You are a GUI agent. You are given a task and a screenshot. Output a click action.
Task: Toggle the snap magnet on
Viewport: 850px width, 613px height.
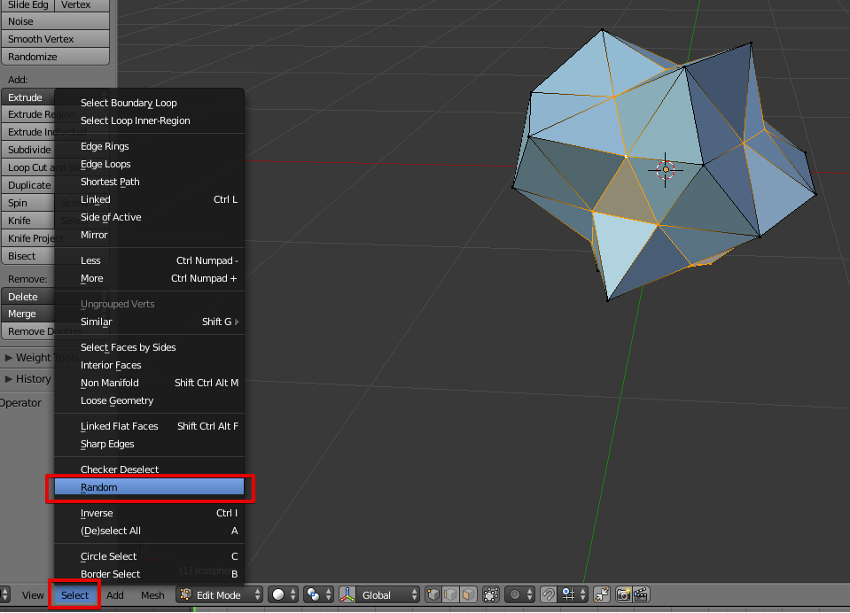pyautogui.click(x=549, y=595)
